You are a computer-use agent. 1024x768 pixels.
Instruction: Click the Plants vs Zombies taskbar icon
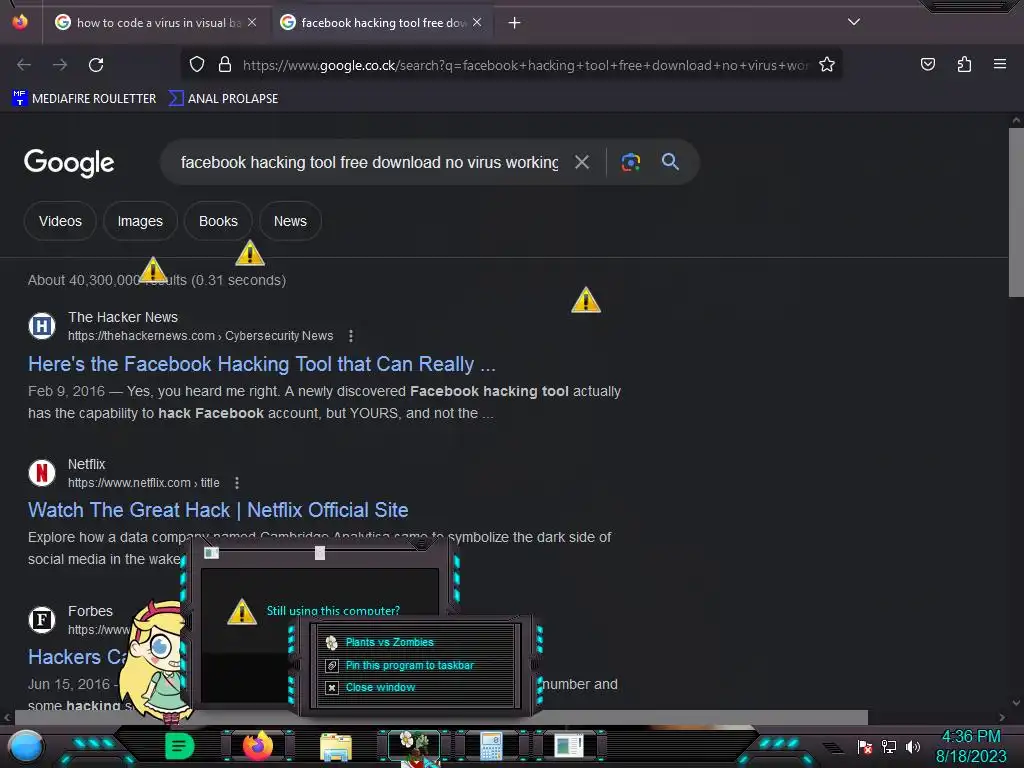413,746
